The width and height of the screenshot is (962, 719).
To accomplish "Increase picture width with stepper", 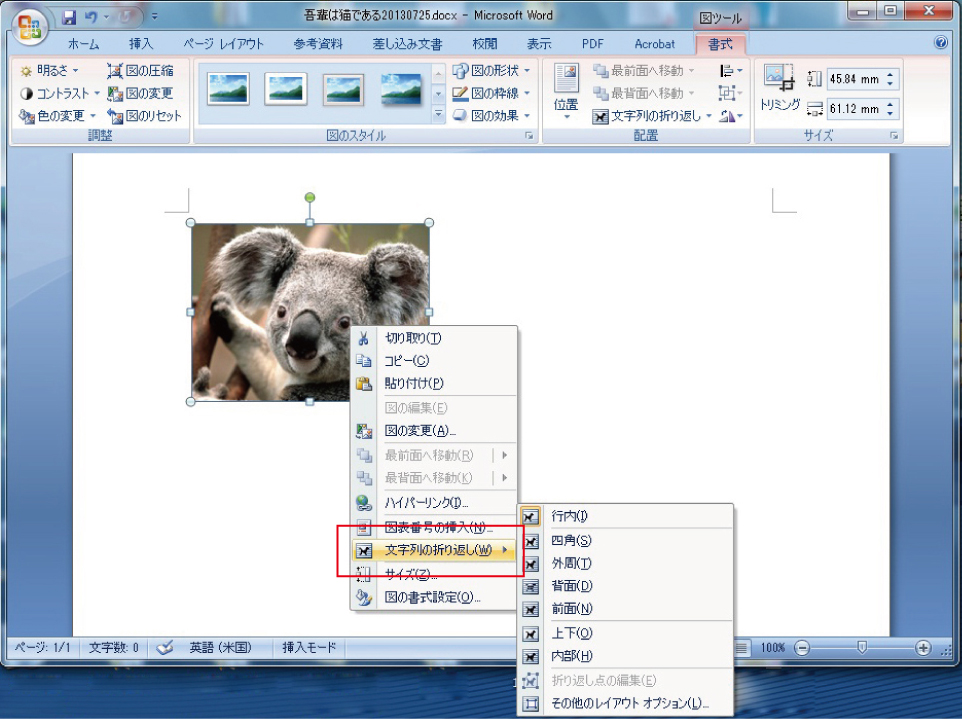I will (x=890, y=104).
